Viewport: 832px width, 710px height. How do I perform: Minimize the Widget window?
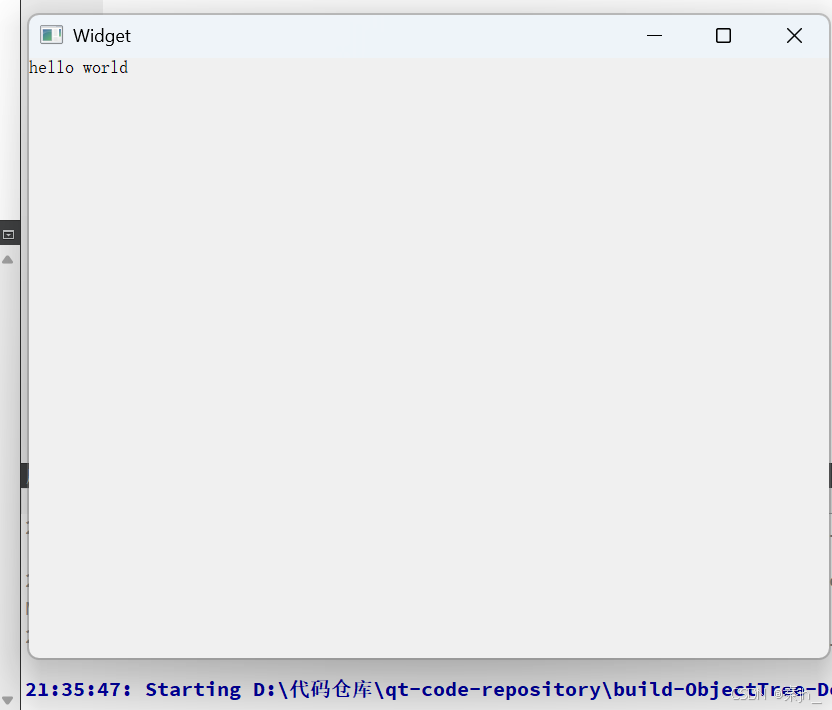[654, 36]
